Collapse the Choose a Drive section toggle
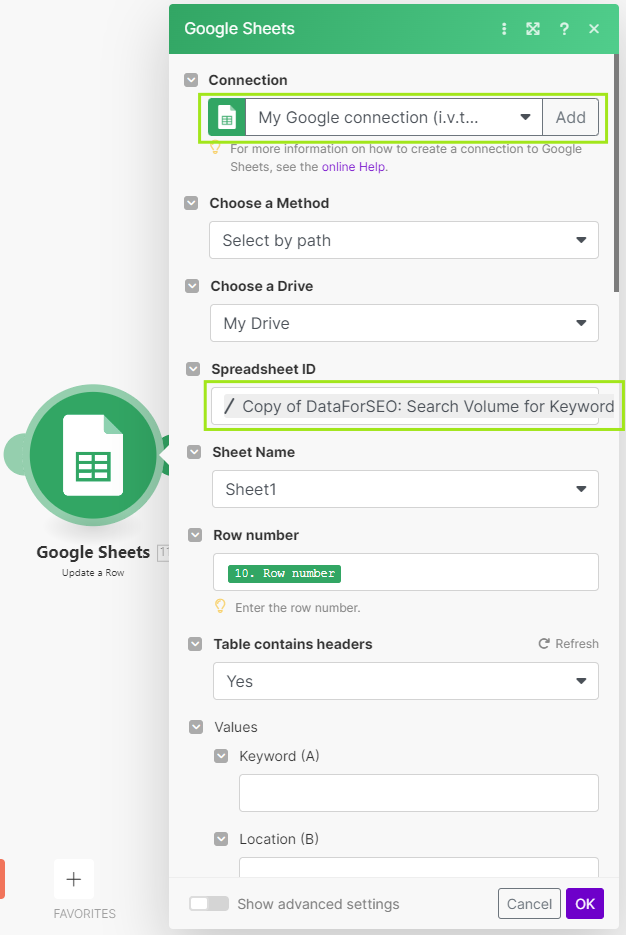The image size is (626, 935). (192, 286)
